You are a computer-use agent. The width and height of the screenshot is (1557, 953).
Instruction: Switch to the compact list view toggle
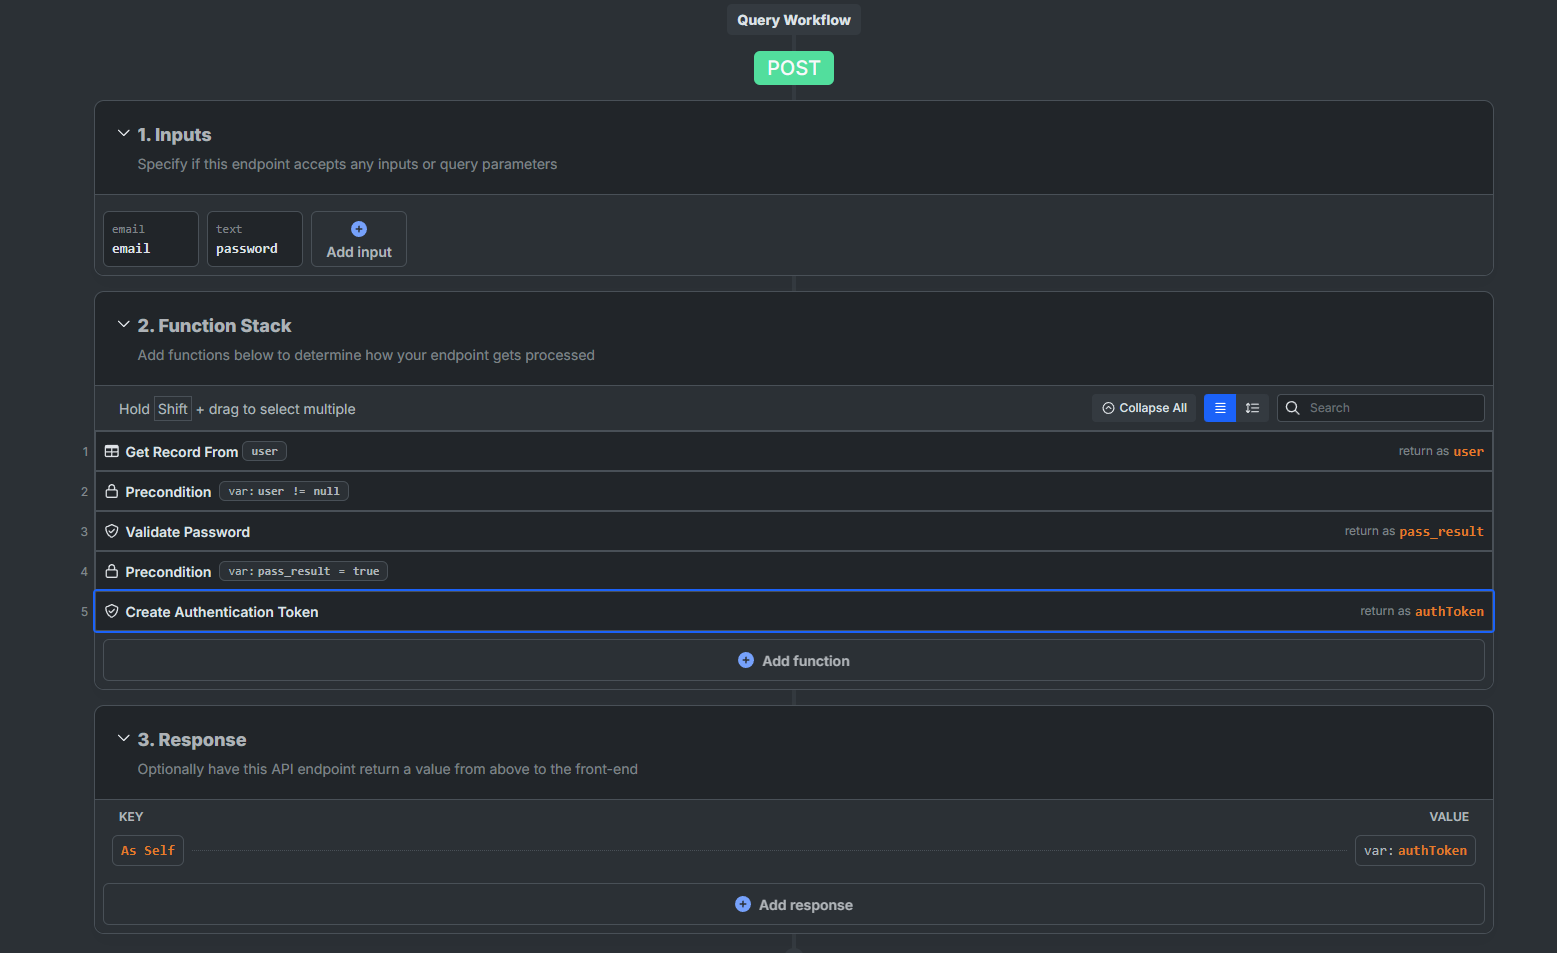click(x=1220, y=408)
